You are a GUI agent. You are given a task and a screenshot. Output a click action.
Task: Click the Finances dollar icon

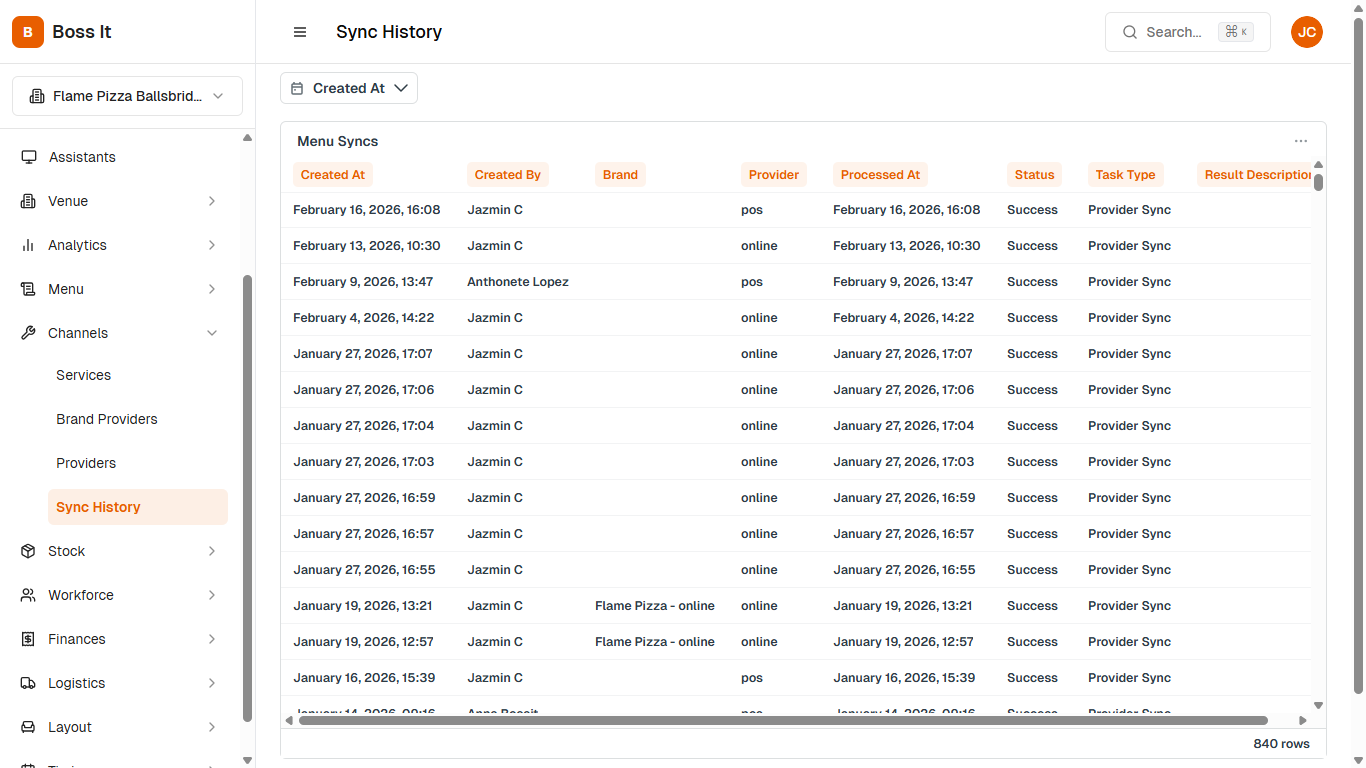click(x=28, y=639)
